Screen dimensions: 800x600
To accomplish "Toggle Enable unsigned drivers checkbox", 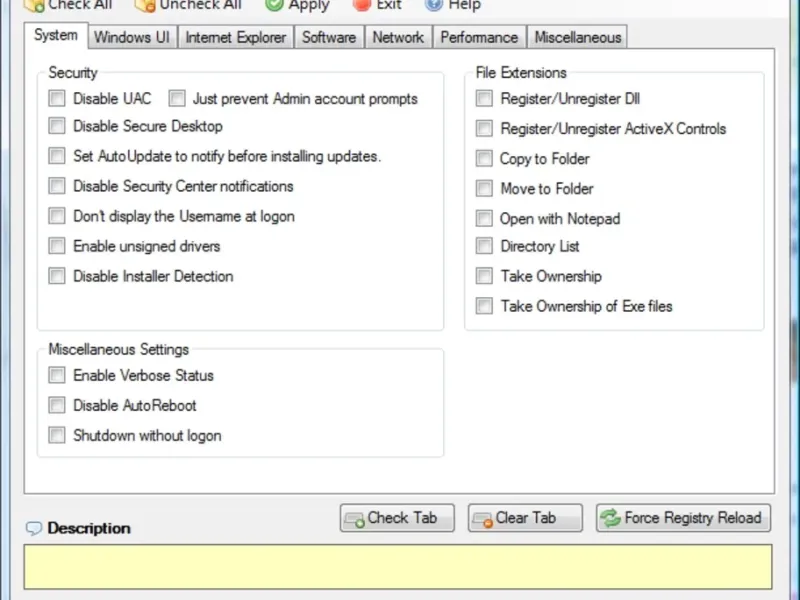I will tap(57, 246).
